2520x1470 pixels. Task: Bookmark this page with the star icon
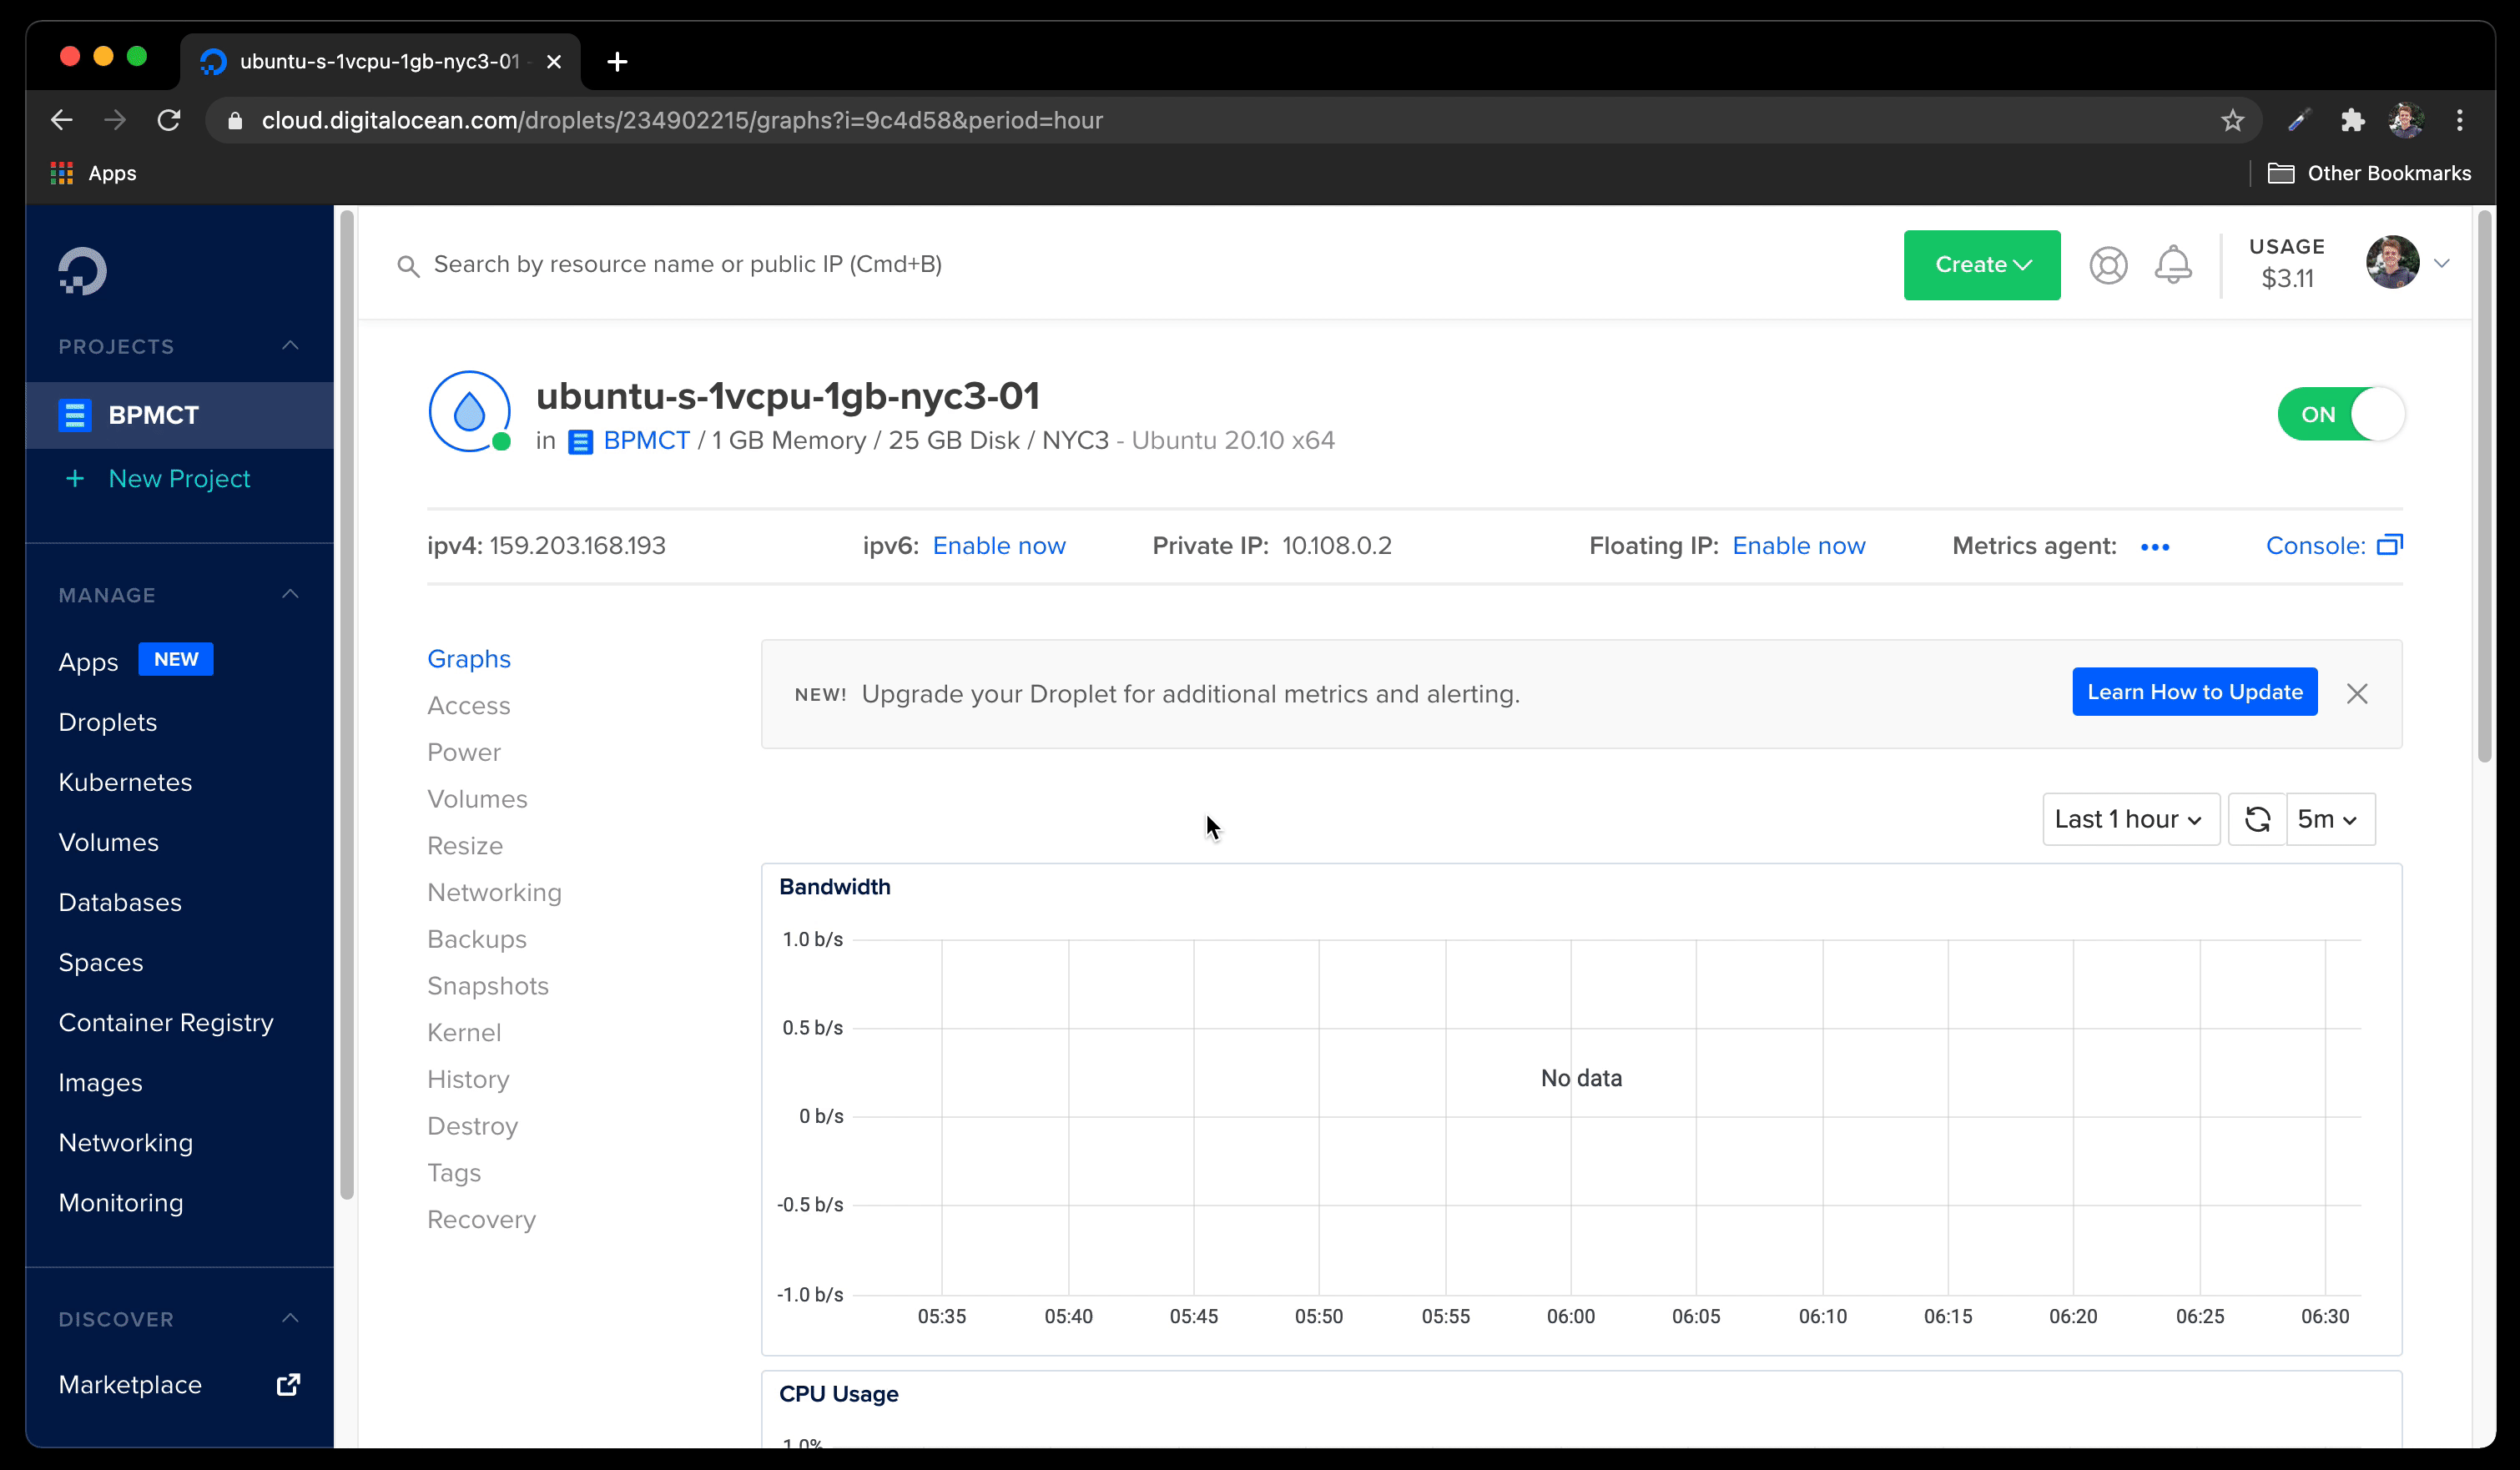pyautogui.click(x=2232, y=120)
